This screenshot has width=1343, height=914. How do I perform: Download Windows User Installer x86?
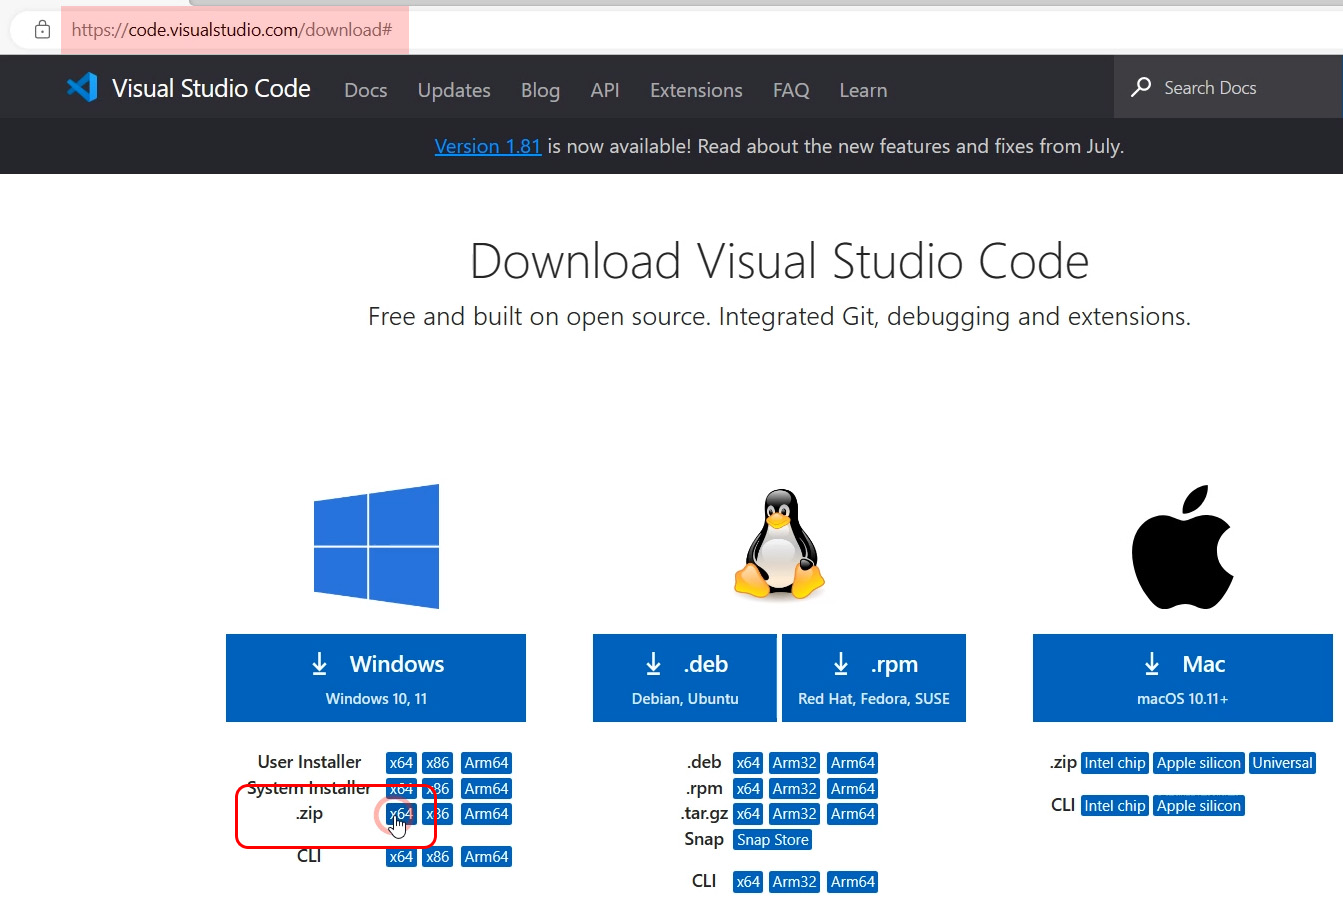438,763
